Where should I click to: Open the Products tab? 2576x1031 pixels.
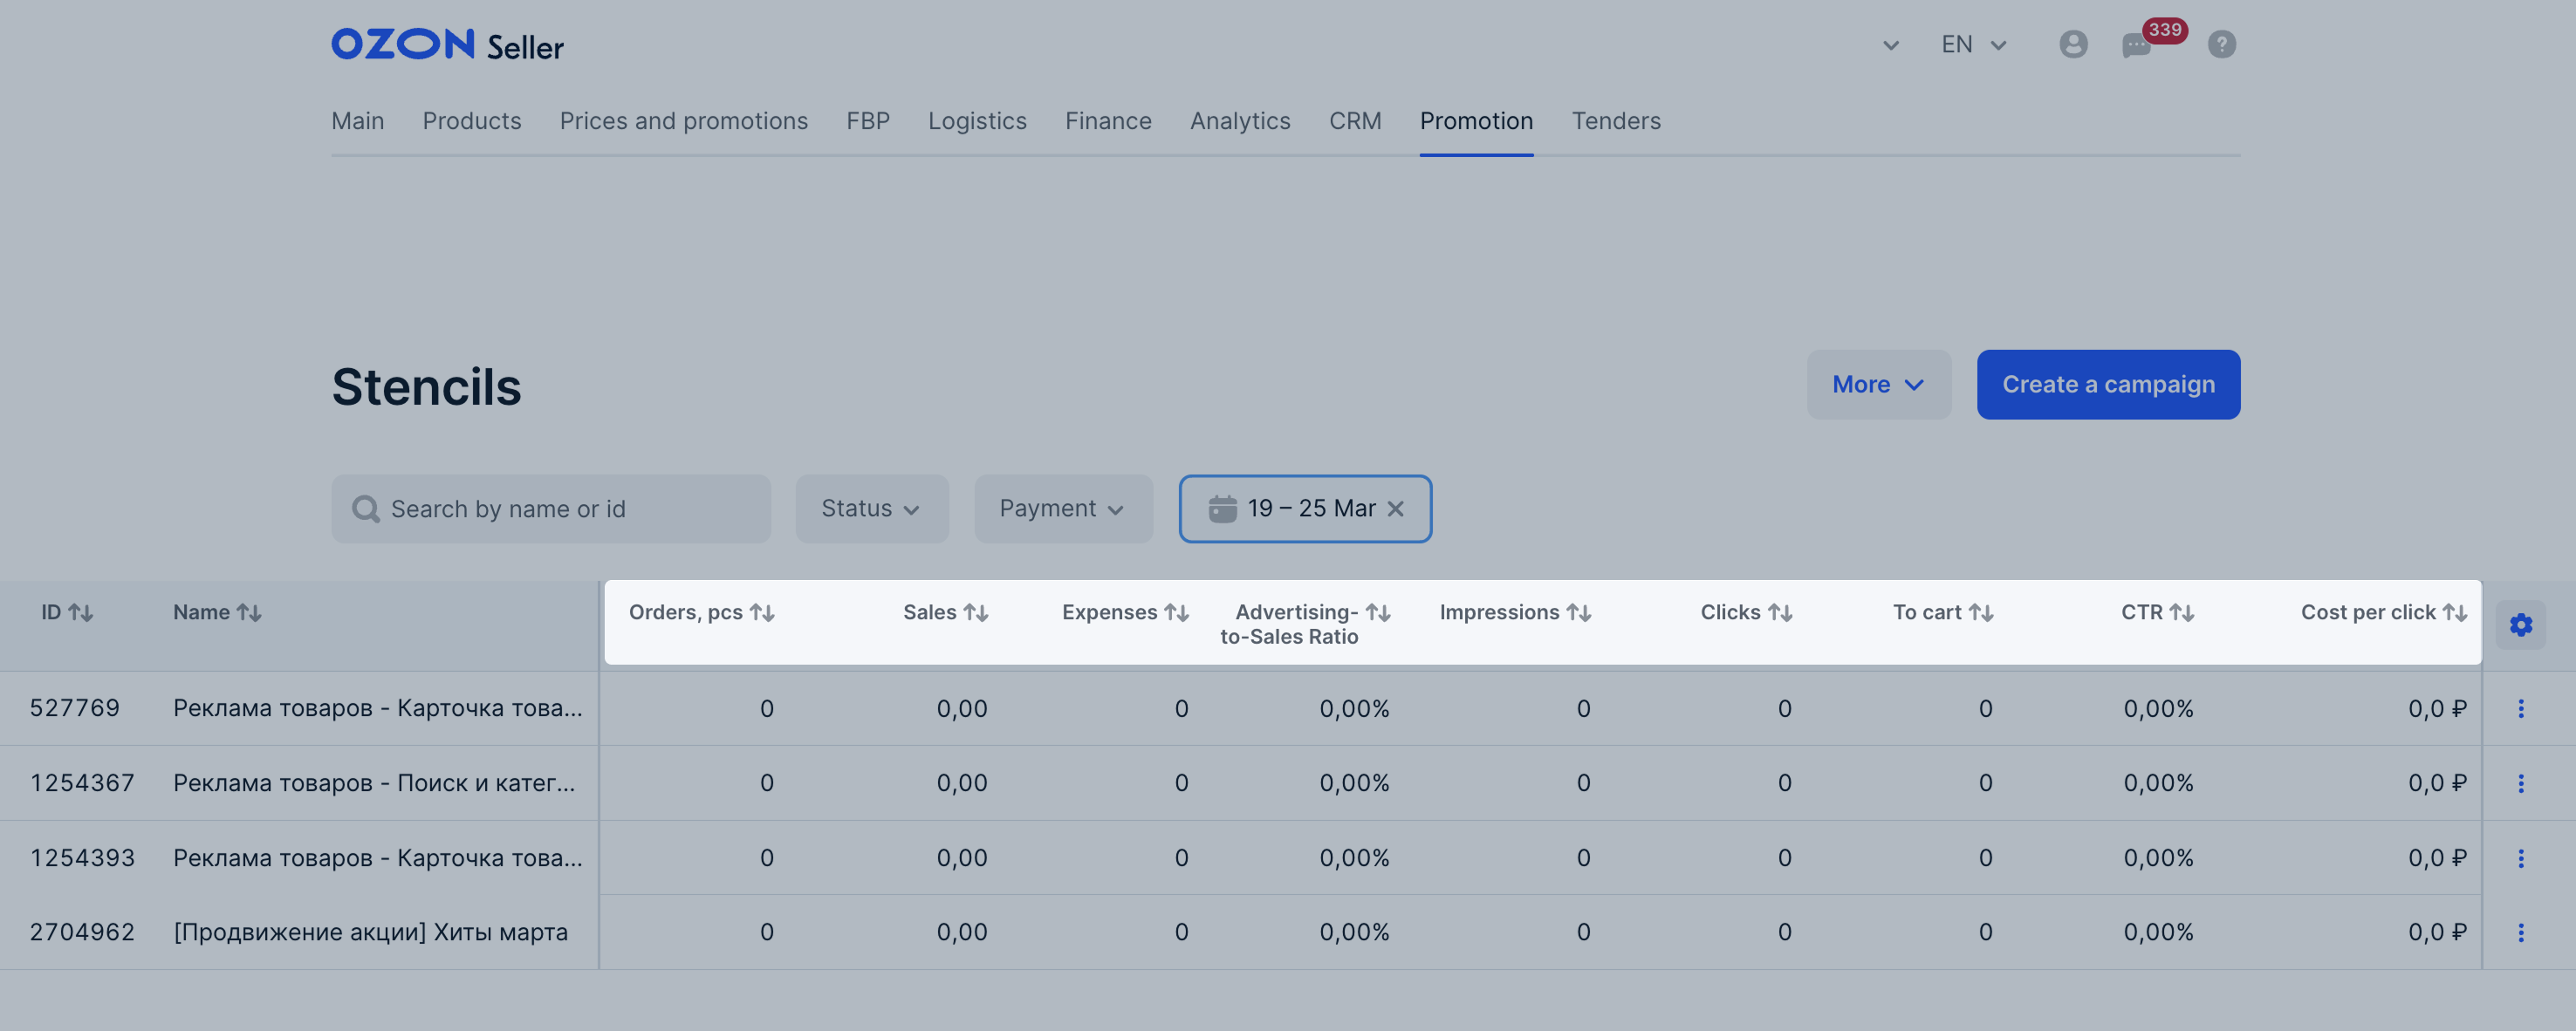coord(472,121)
